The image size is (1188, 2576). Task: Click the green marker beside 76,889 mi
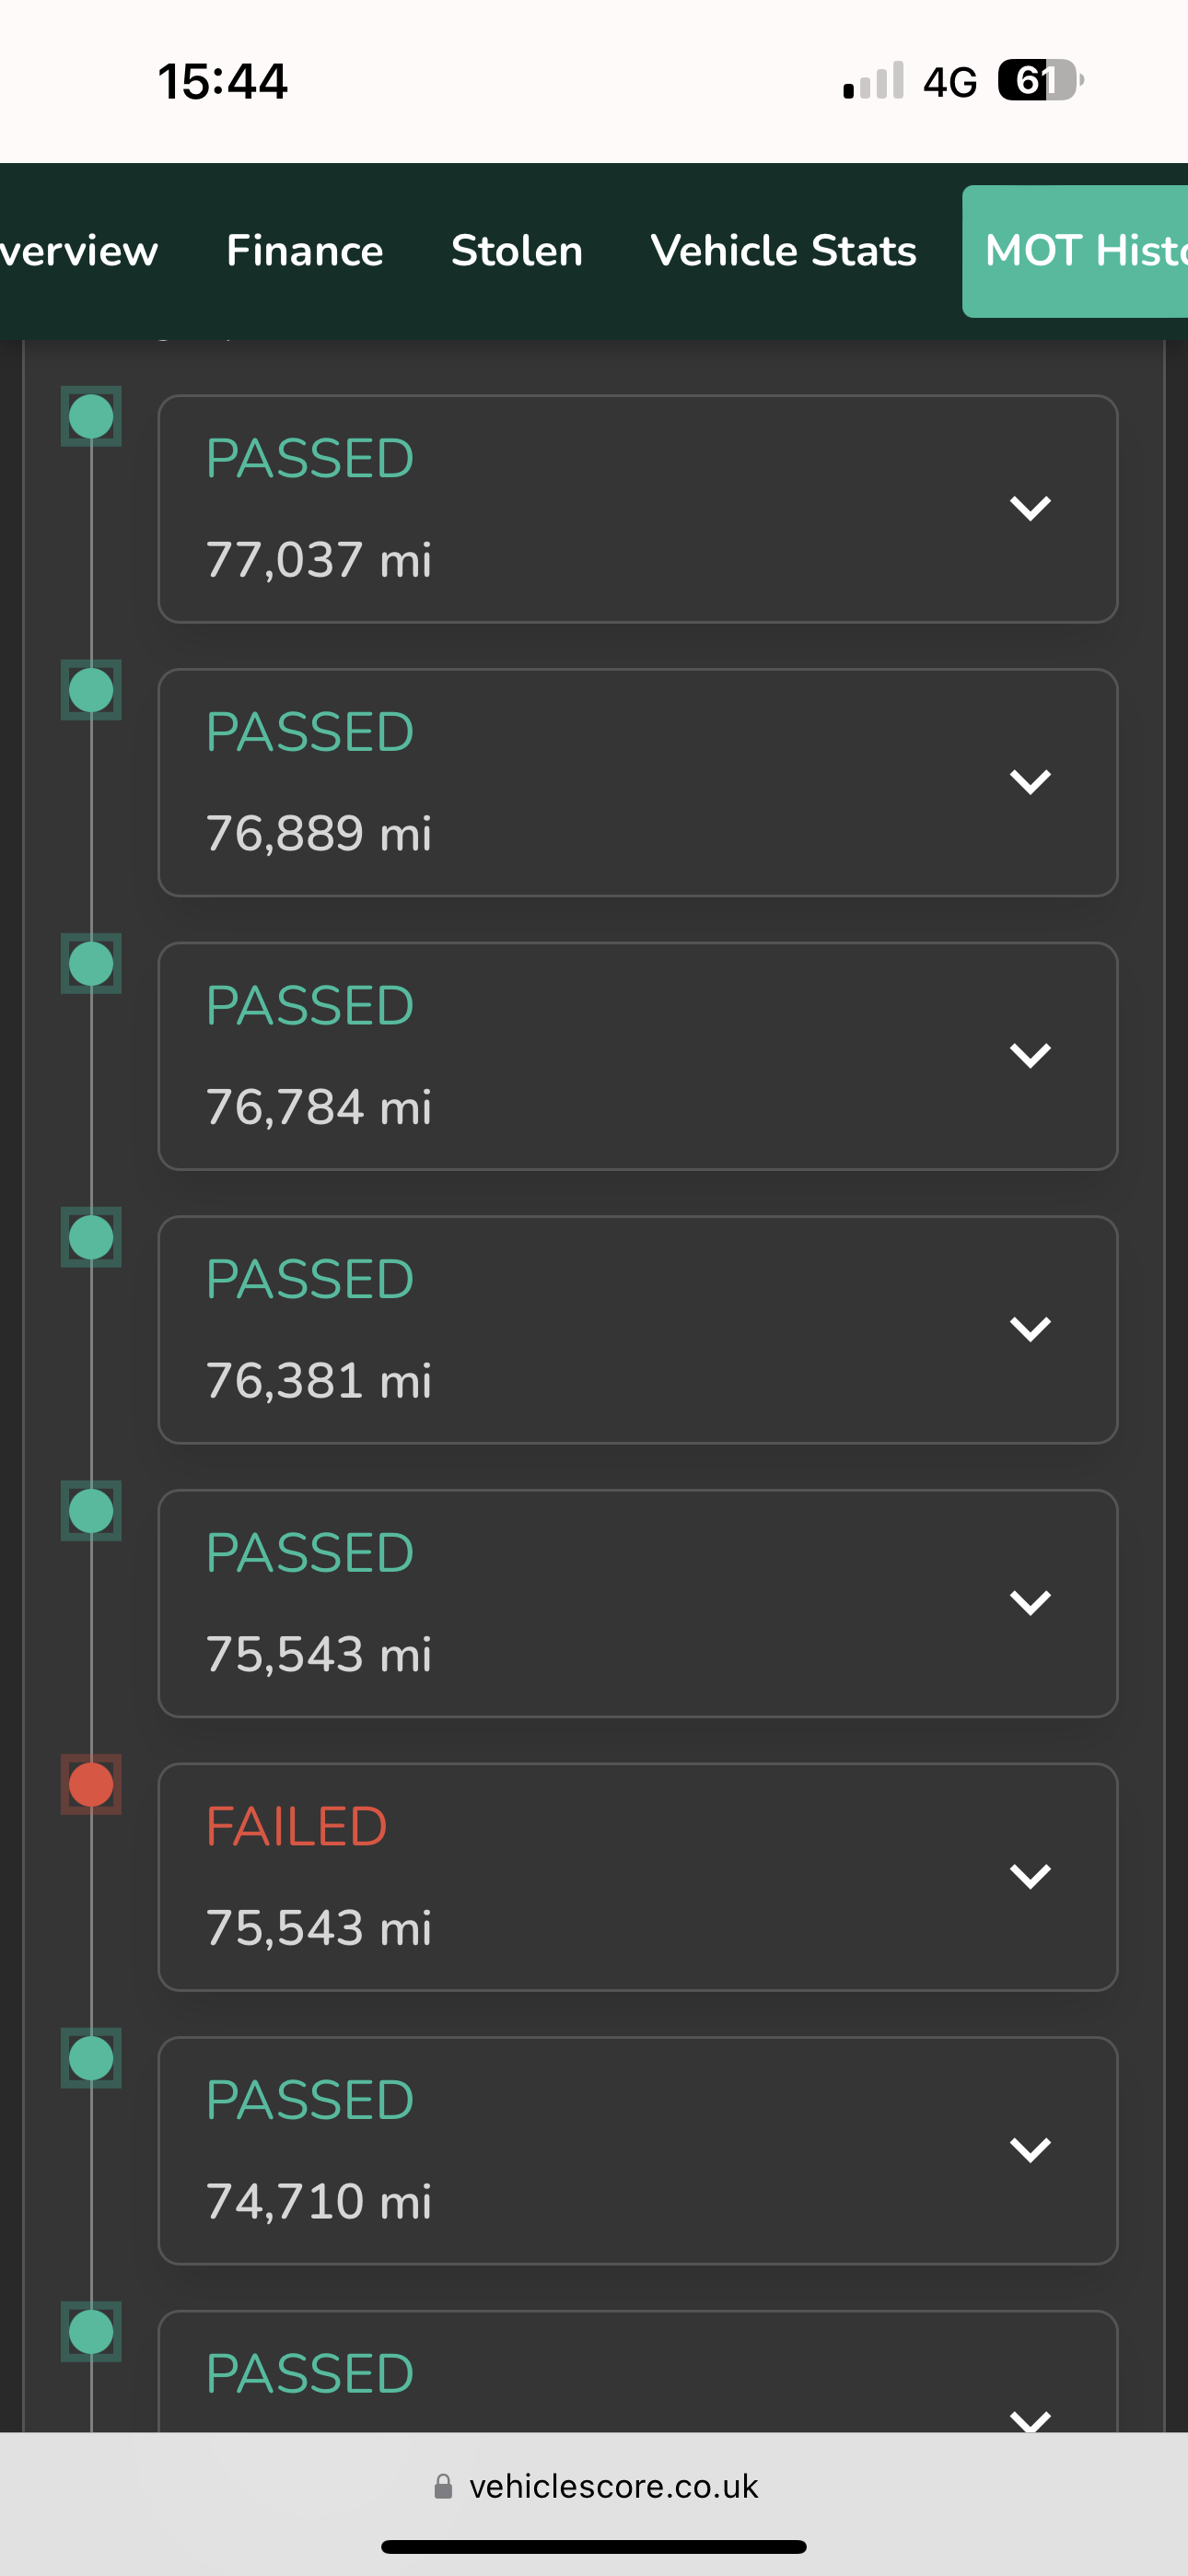(x=91, y=690)
